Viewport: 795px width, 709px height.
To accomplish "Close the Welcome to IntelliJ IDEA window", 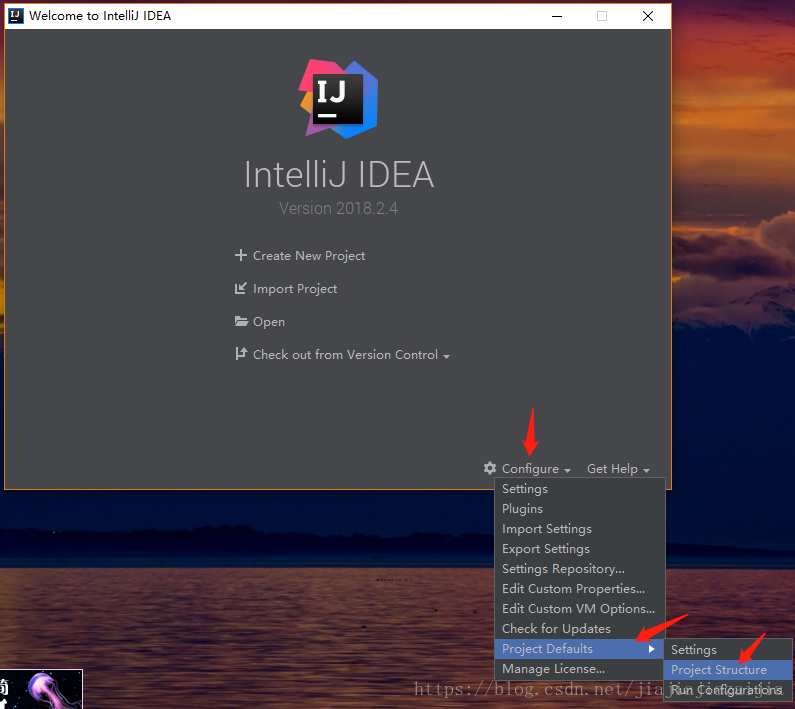I will click(x=647, y=16).
